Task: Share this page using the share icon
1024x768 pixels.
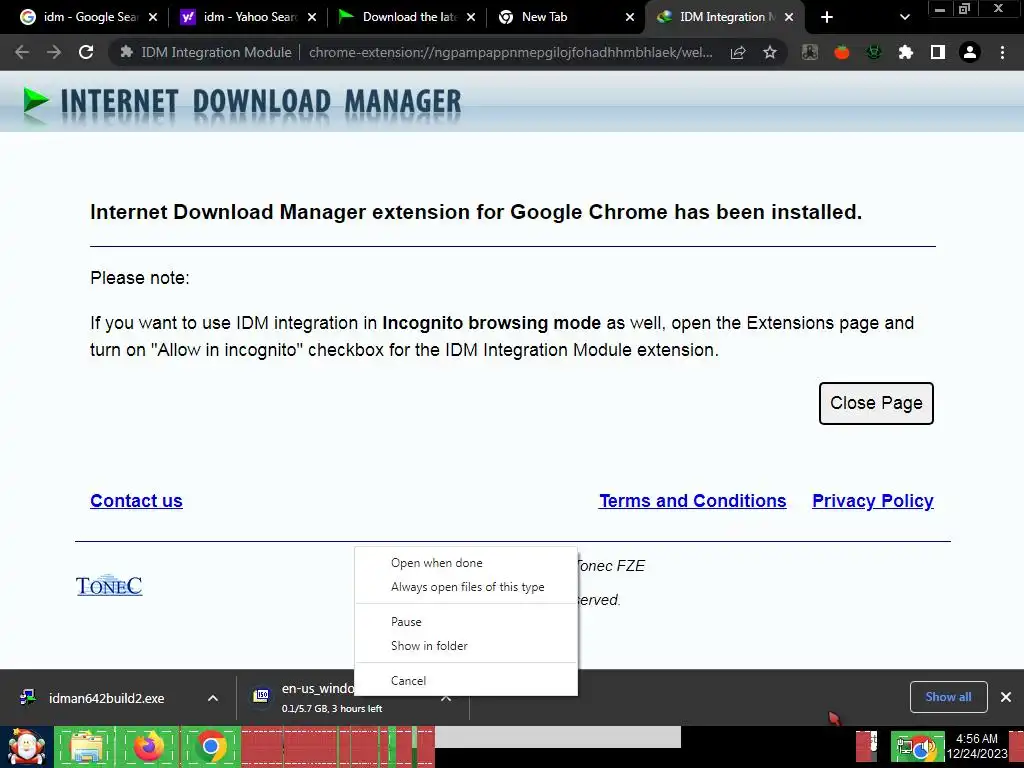Action: pyautogui.click(x=738, y=52)
